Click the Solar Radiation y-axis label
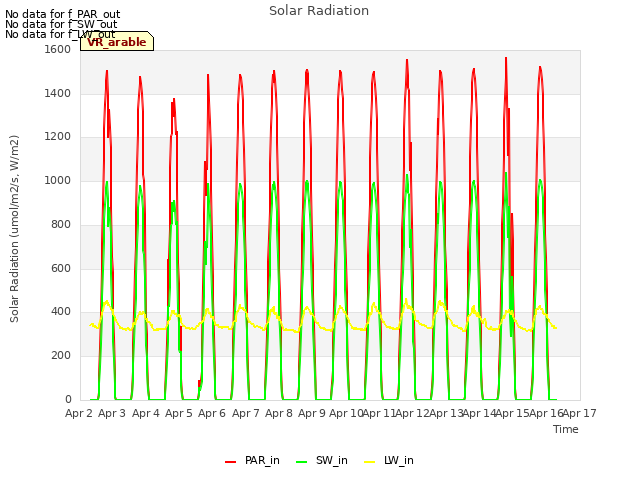This screenshot has height=480, width=640. click(x=14, y=229)
